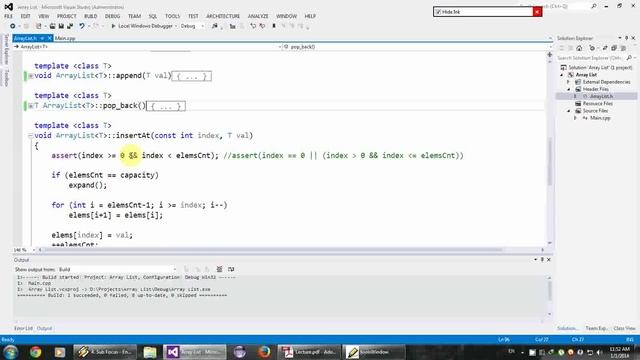Open Google Chrome from the taskbar
640x360 pixels.
(36, 352)
